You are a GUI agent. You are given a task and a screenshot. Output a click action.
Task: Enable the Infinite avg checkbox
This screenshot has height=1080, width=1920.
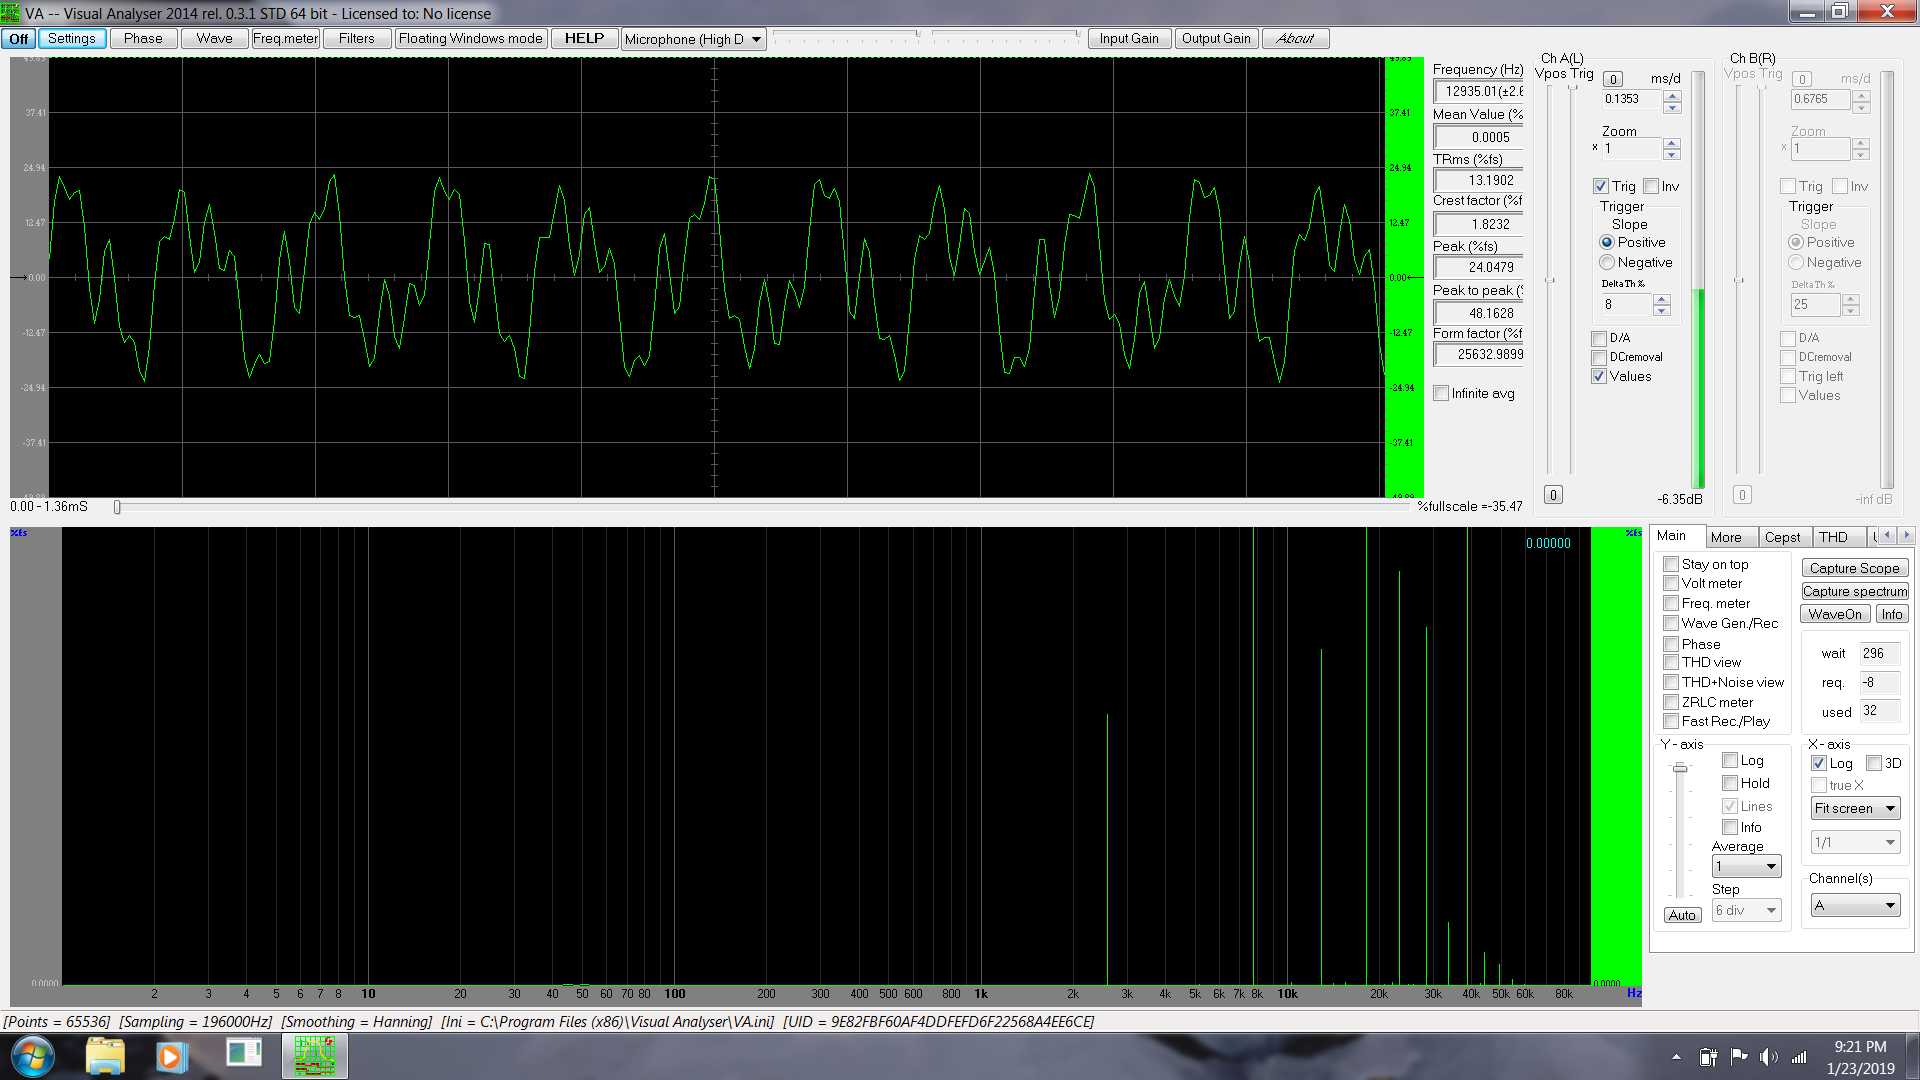tap(1441, 394)
